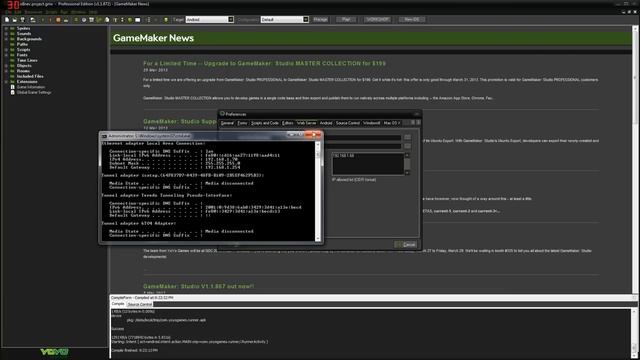Select the Source Control tab in output panel
The height and width of the screenshot is (360, 640).
pos(140,304)
